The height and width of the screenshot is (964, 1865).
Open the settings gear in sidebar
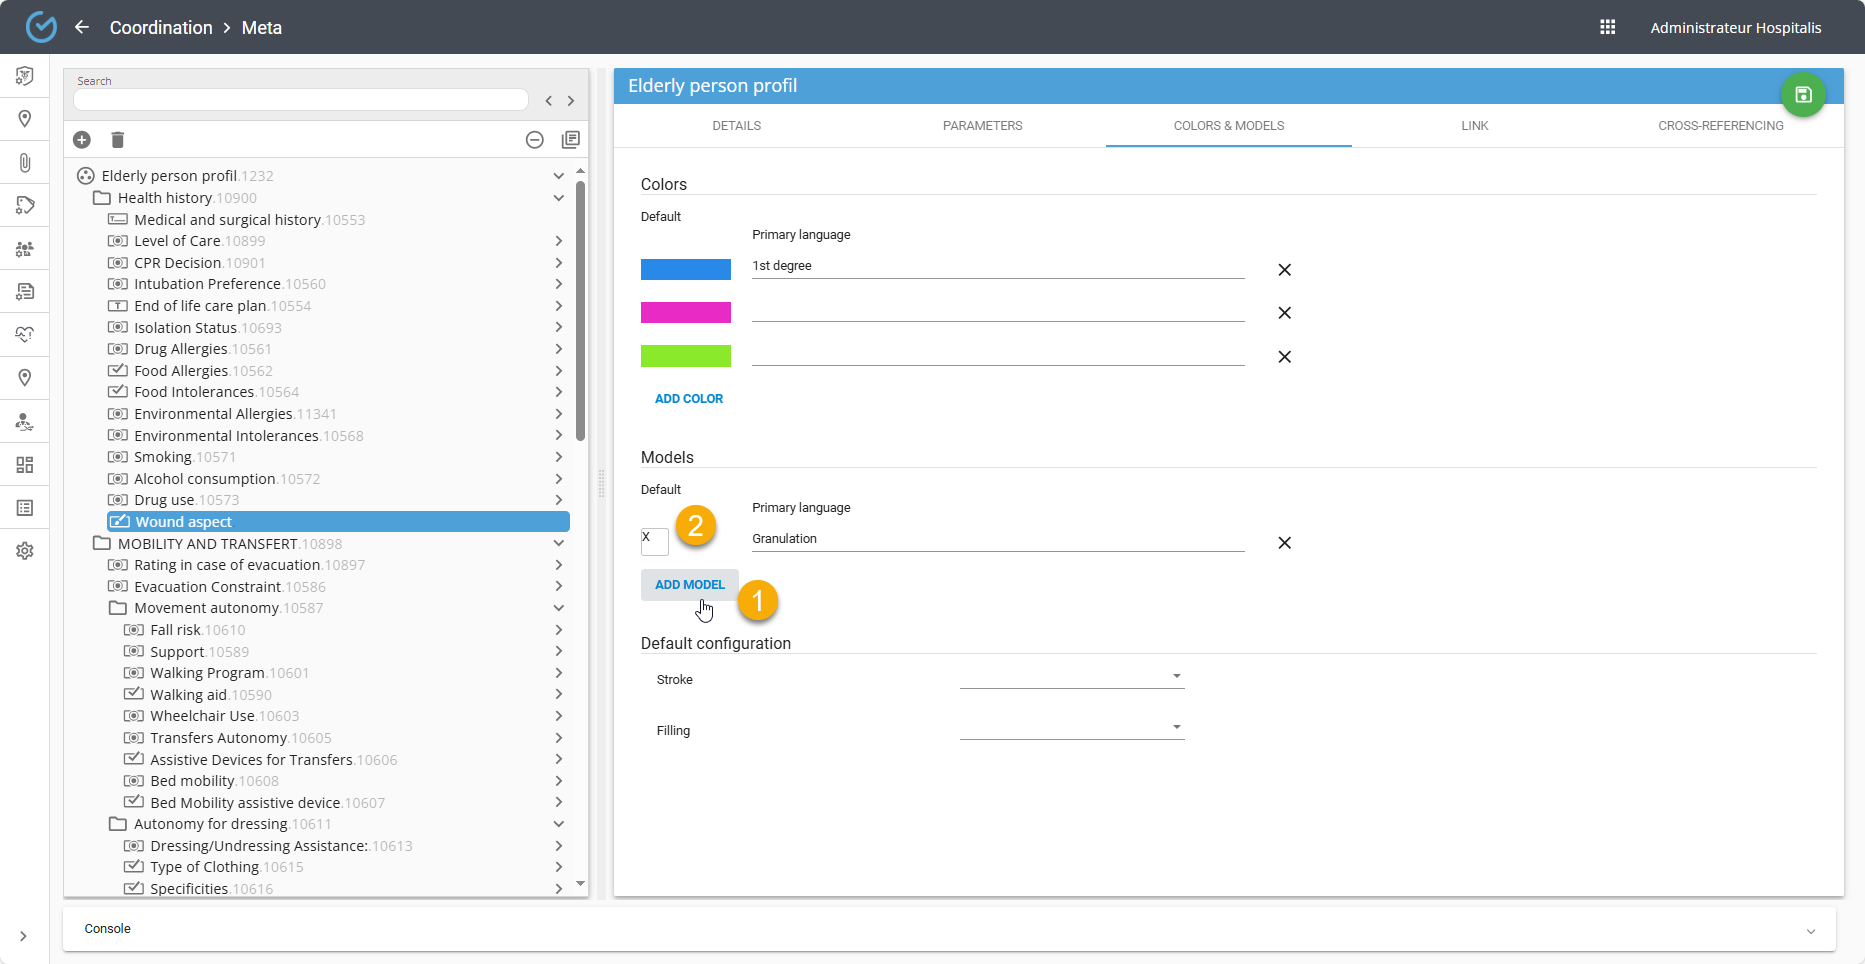click(25, 551)
